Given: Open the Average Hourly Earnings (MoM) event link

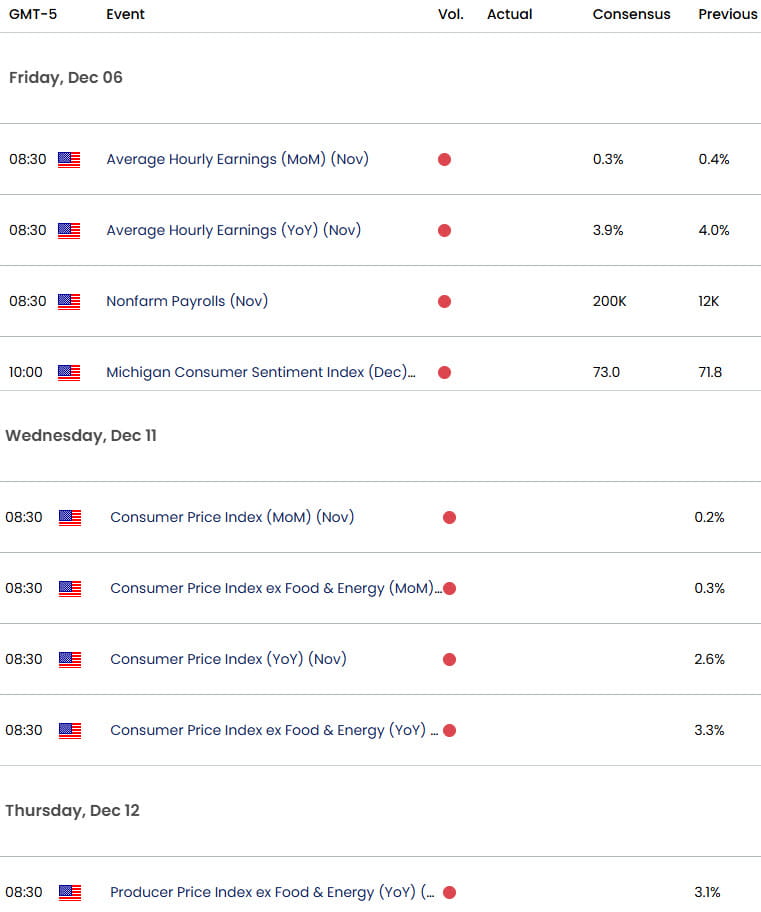Looking at the screenshot, I should tap(237, 159).
